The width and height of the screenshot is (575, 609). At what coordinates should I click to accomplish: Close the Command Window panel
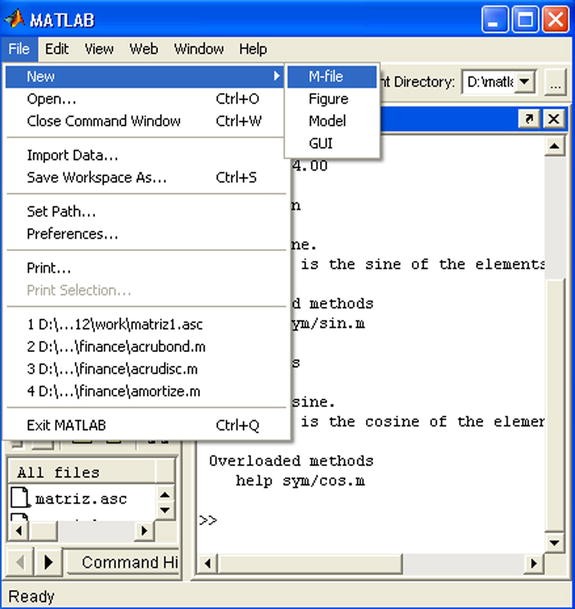click(554, 118)
